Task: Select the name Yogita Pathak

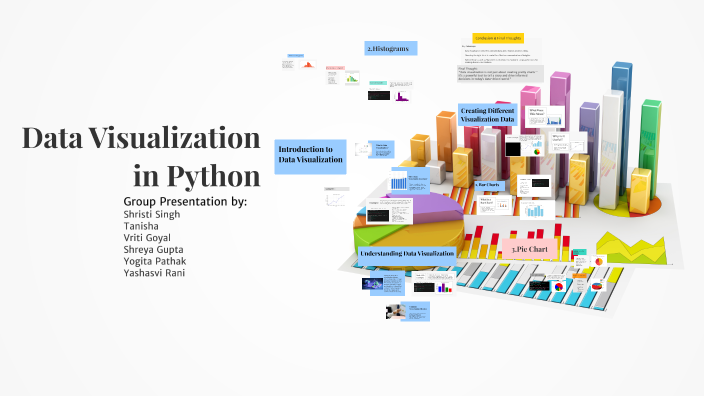Action: pos(154,261)
